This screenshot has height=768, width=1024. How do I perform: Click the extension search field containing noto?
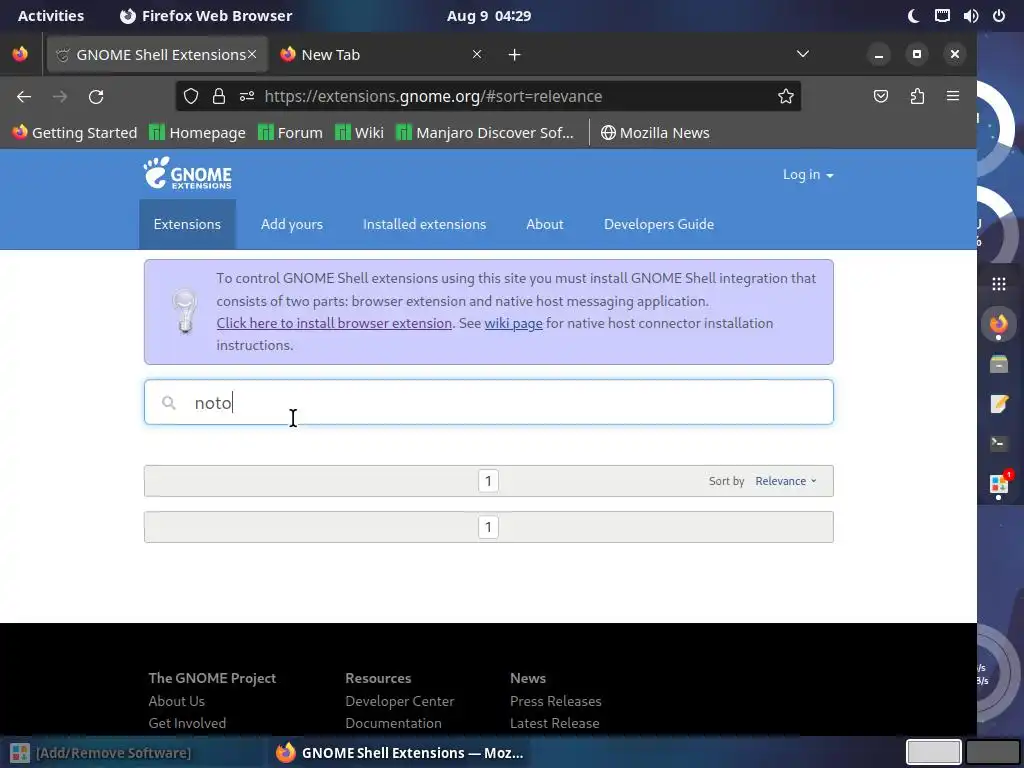(488, 402)
